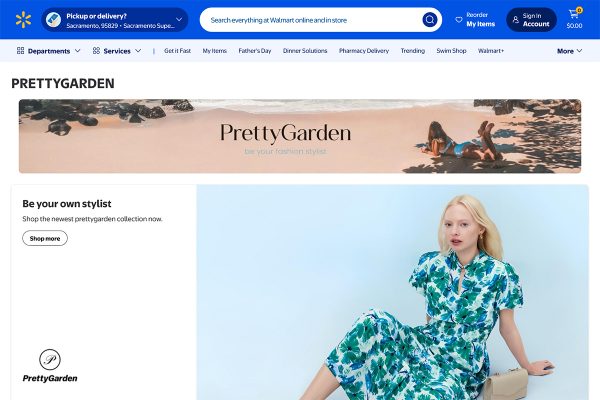Image resolution: width=600 pixels, height=400 pixels.
Task: Open Pharmacy Delivery
Action: click(364, 51)
